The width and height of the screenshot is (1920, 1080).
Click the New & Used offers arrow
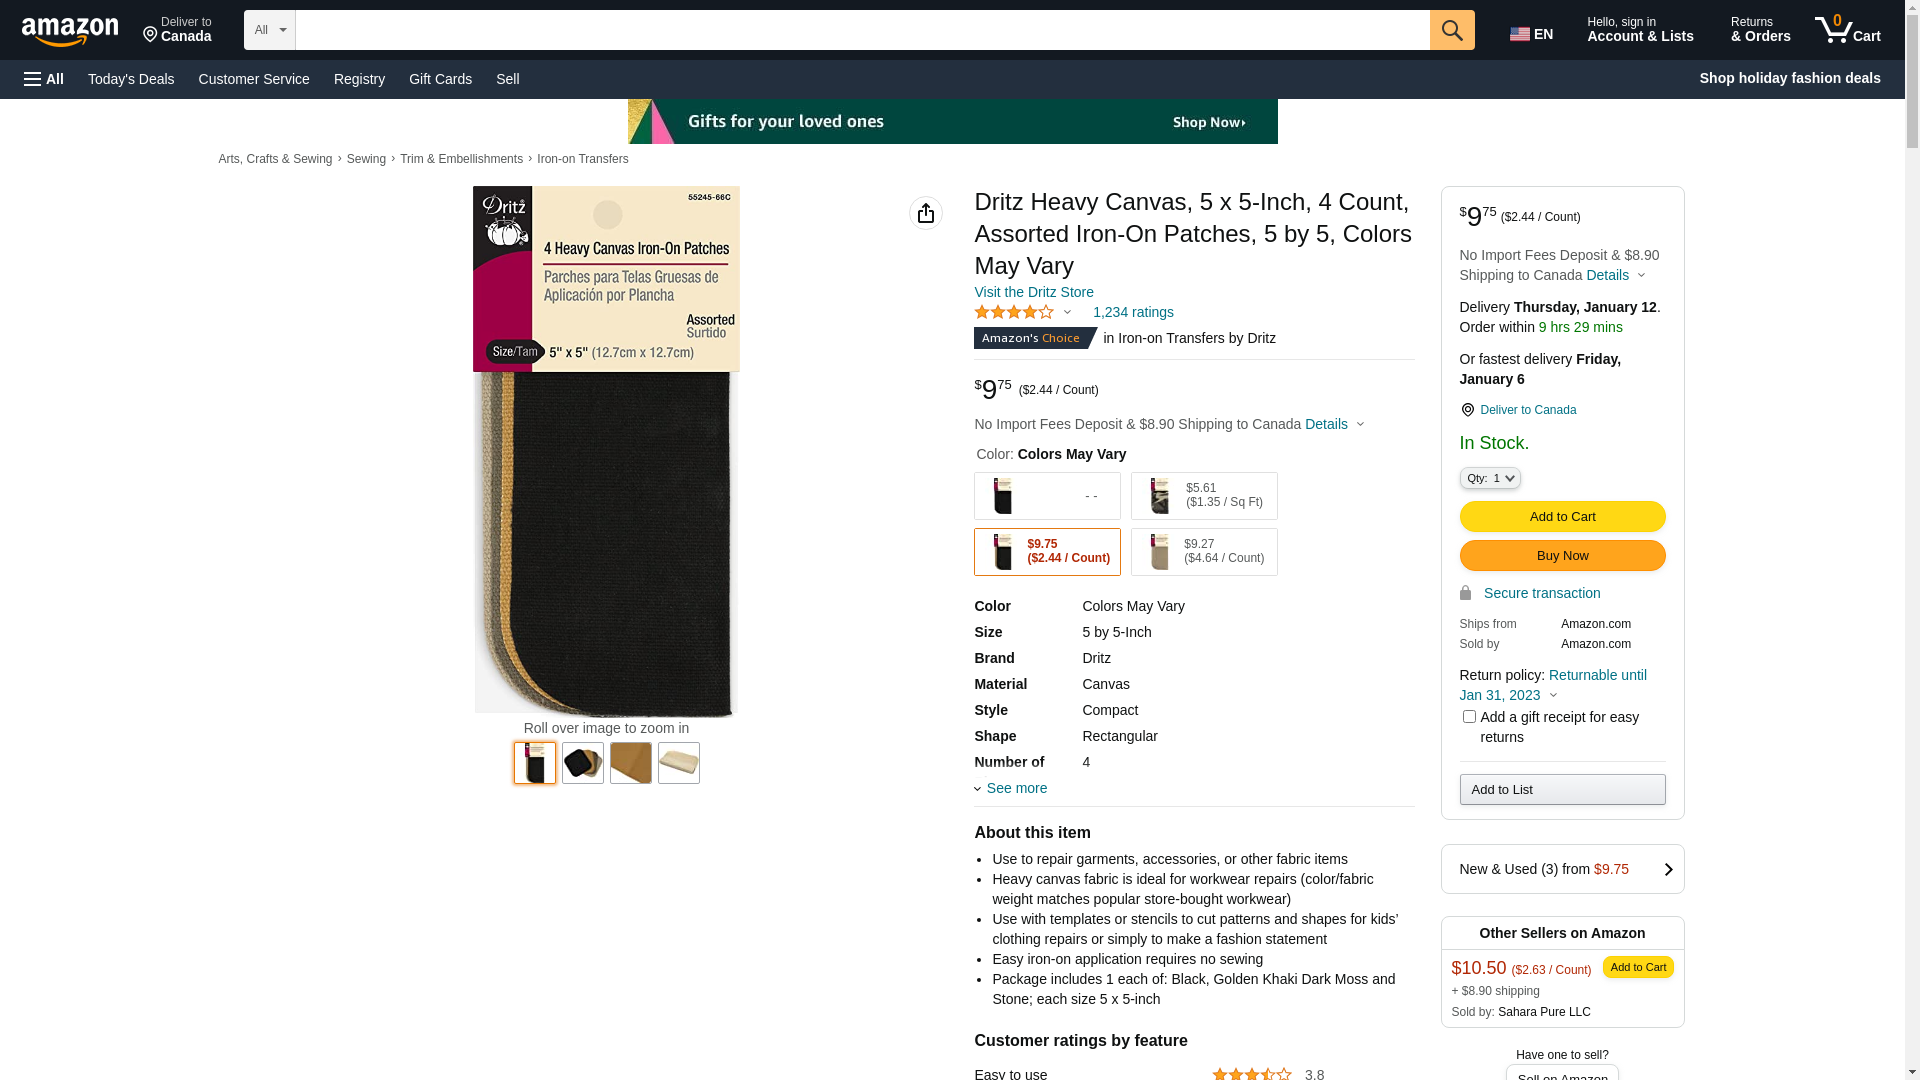tap(1667, 869)
